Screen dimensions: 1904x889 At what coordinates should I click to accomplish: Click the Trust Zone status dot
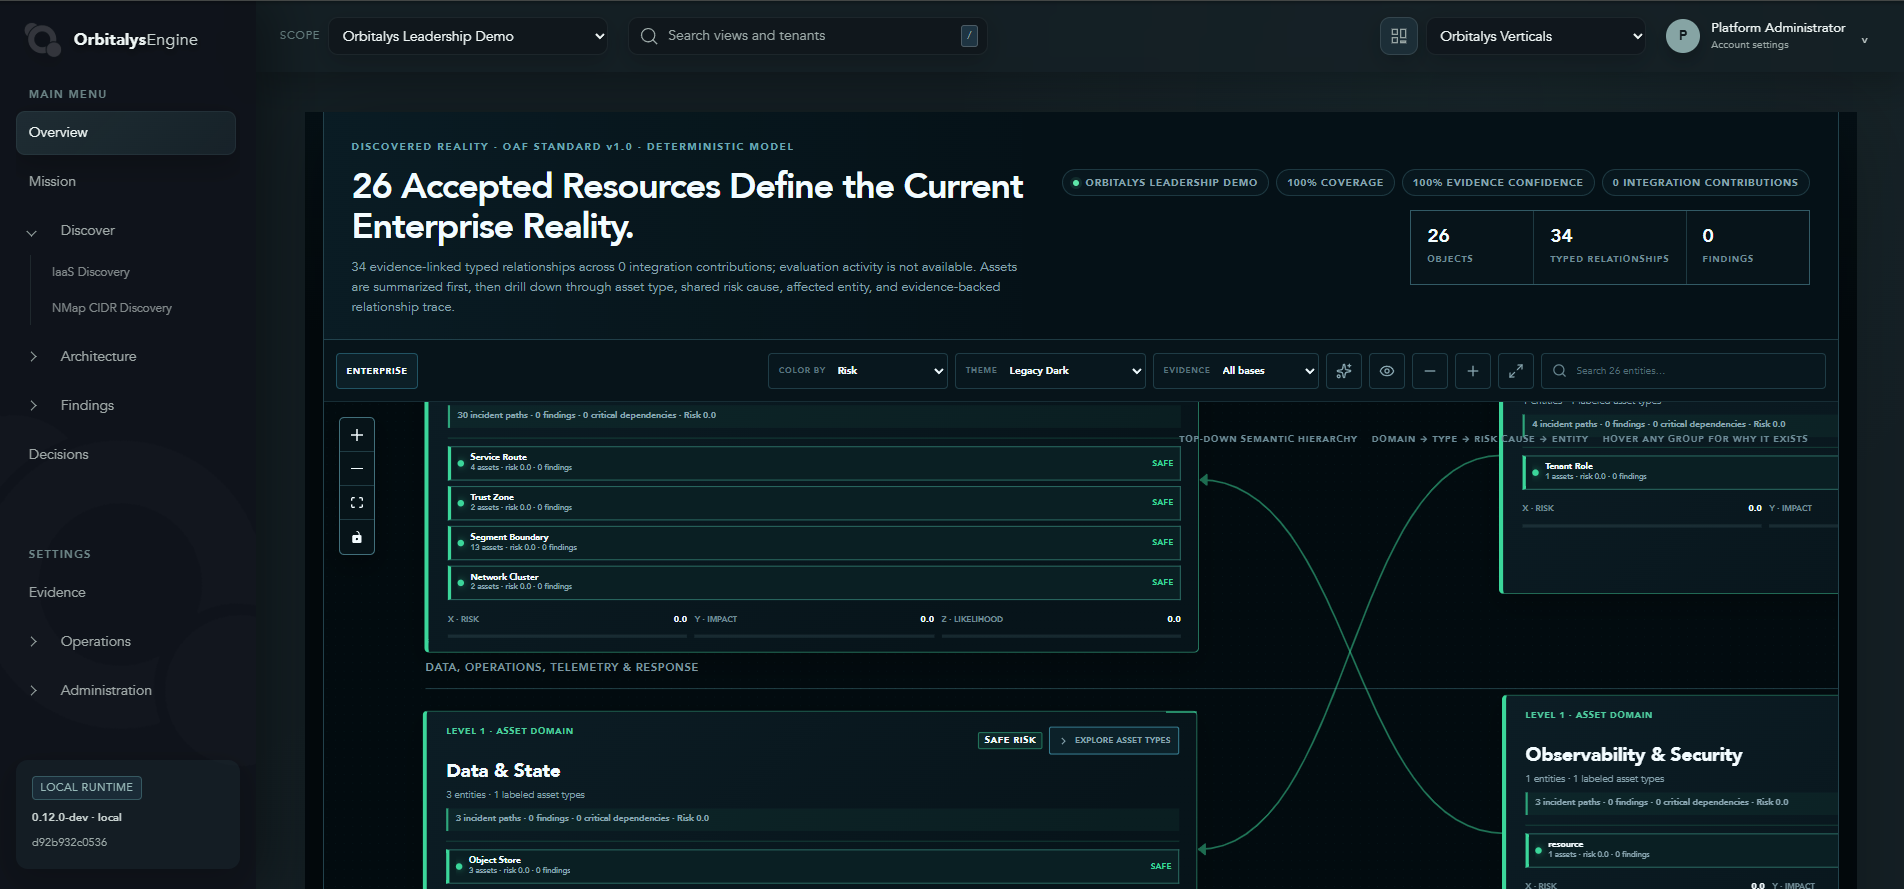point(460,503)
